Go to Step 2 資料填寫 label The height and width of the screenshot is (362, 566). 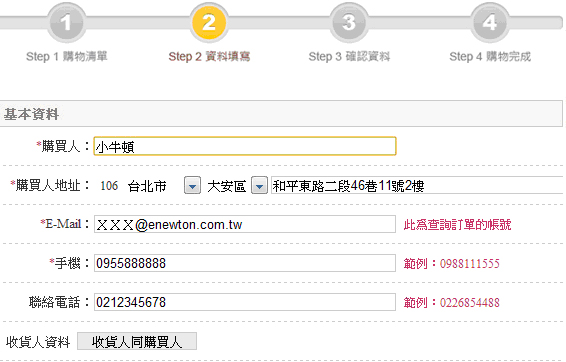point(209,56)
